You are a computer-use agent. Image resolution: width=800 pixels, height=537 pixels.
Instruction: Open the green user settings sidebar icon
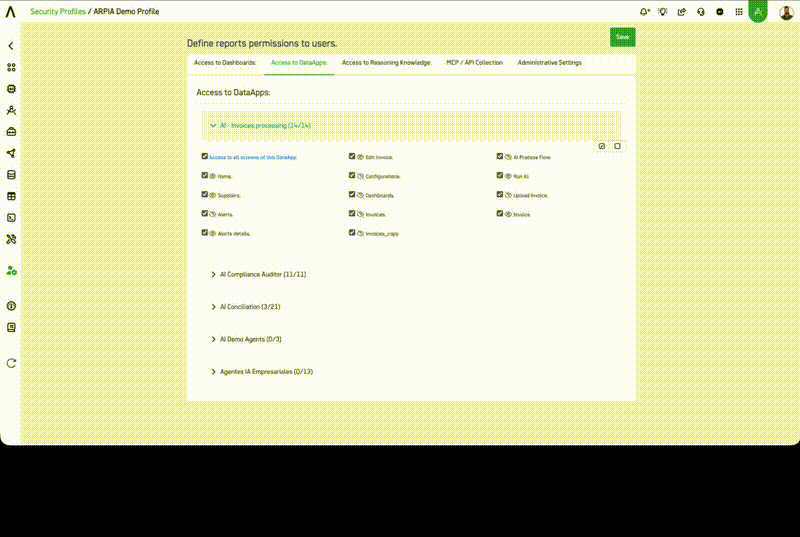point(11,270)
